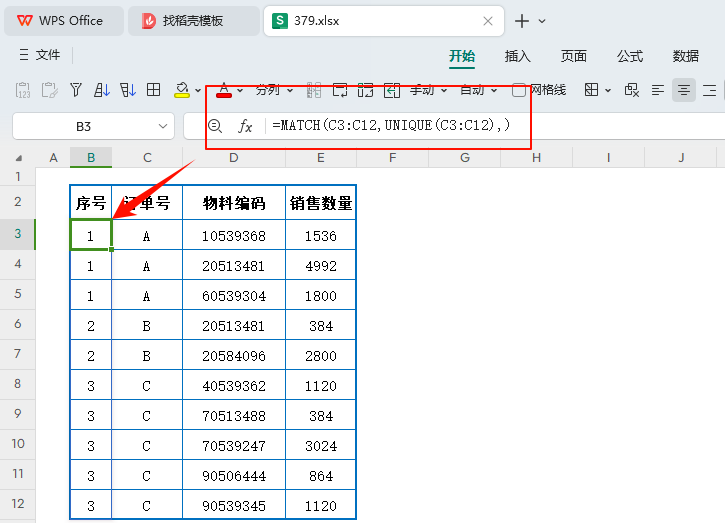Click the 序号 header cell
This screenshot has width=725, height=523.
(91, 203)
